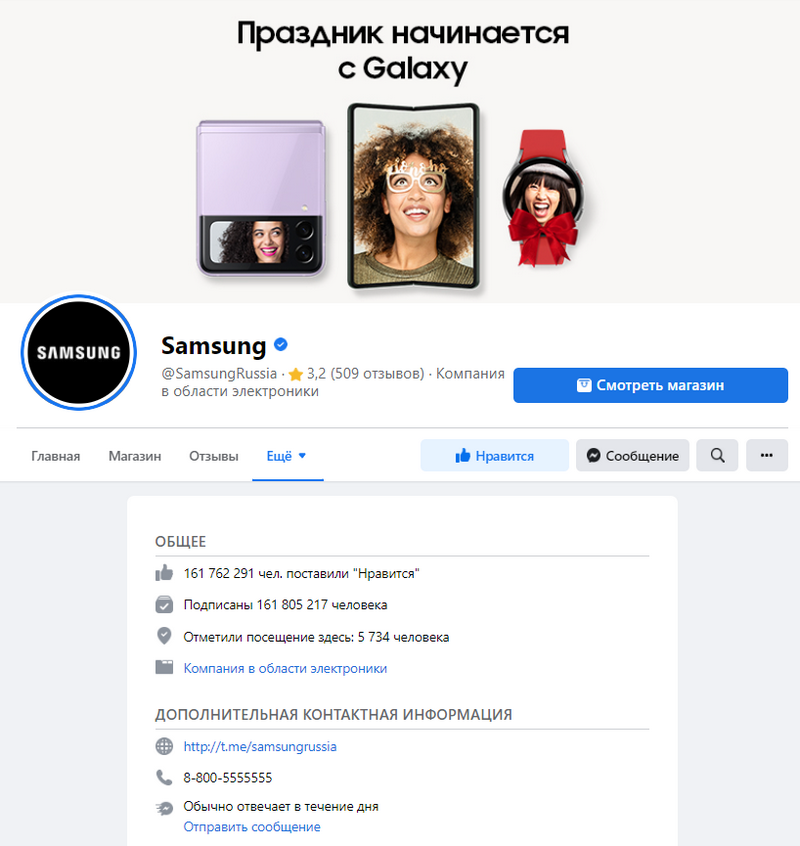
Task: Click the messenger response-time icon
Action: [164, 808]
